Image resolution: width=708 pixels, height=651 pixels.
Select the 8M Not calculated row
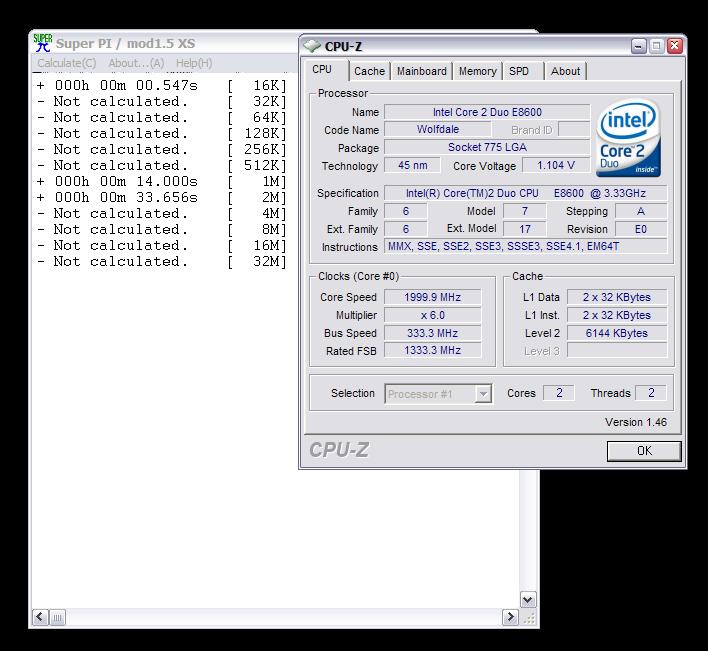(162, 229)
